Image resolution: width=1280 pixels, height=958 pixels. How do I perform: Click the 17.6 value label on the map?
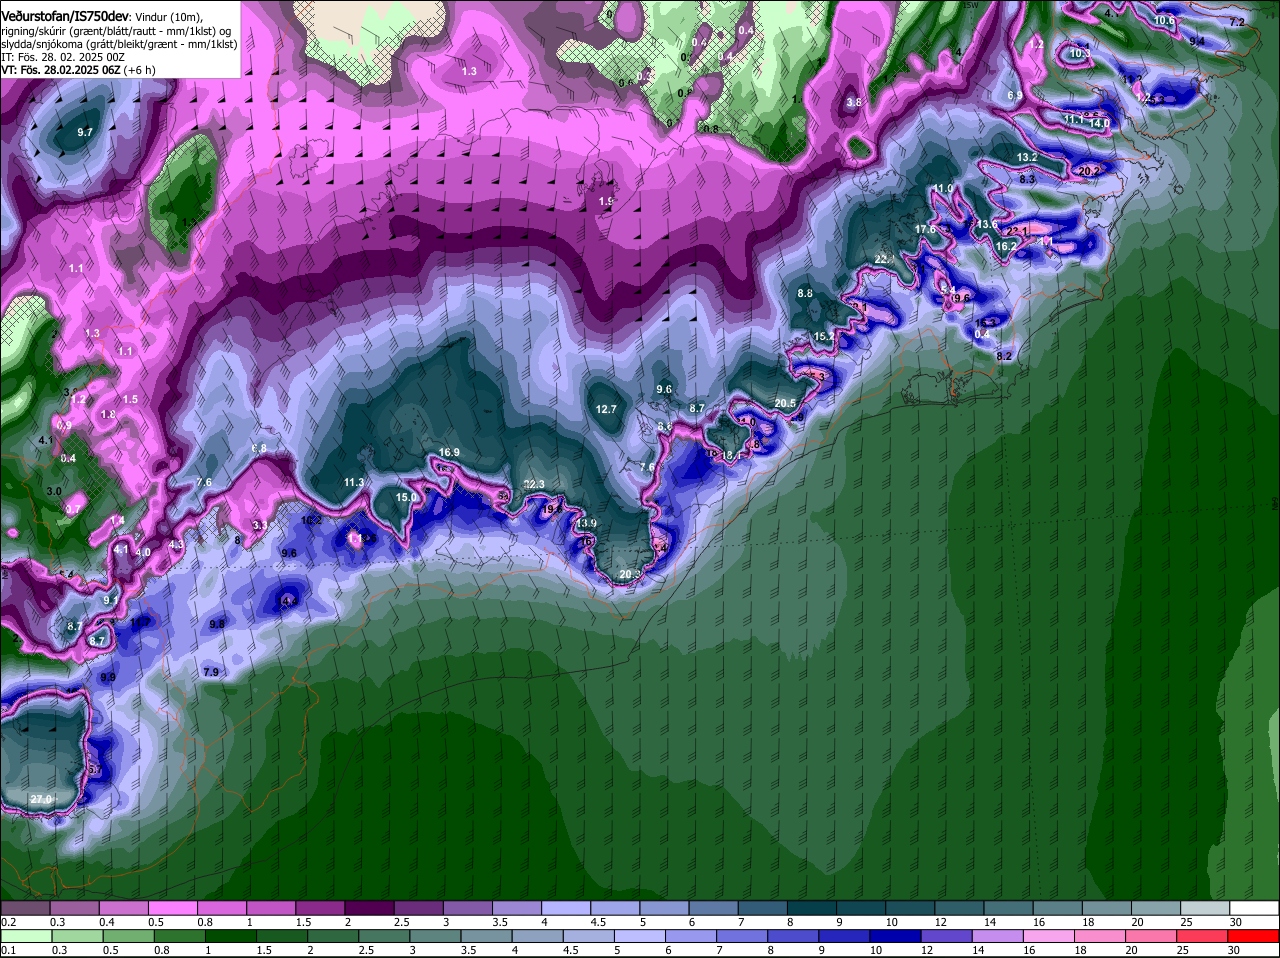pos(925,229)
